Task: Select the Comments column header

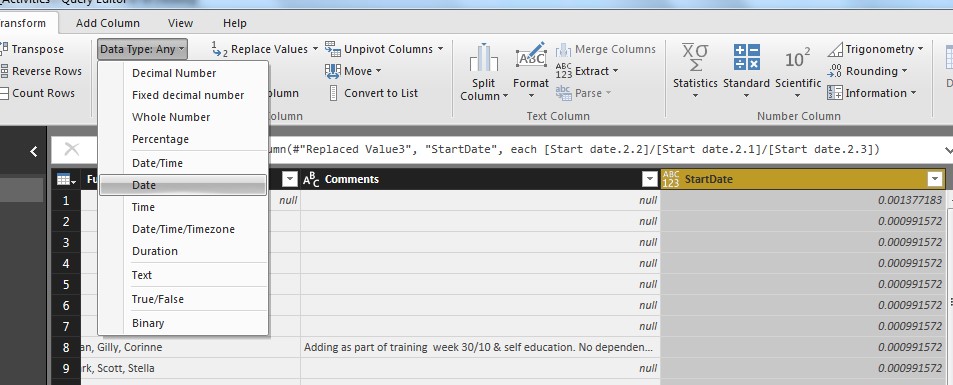Action: tap(480, 179)
